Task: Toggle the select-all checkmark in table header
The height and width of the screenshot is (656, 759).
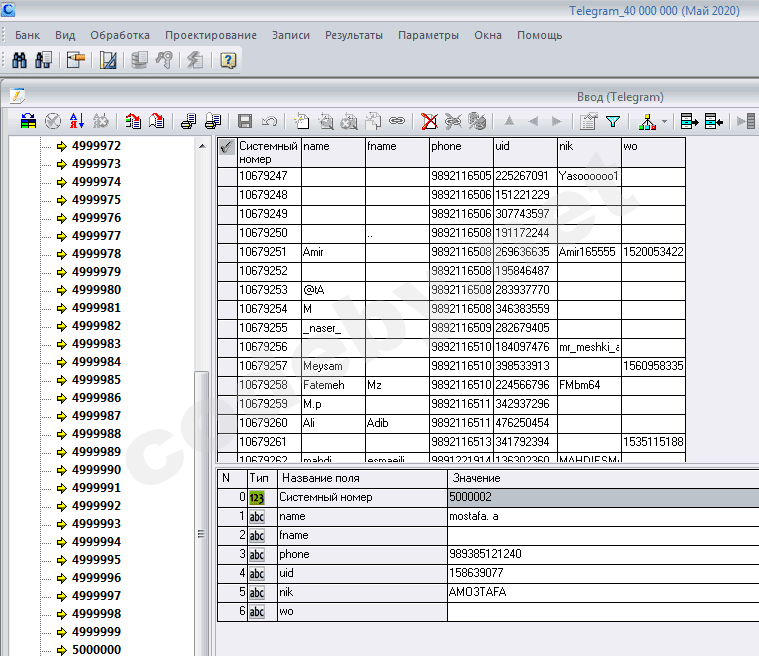Action: (x=227, y=147)
